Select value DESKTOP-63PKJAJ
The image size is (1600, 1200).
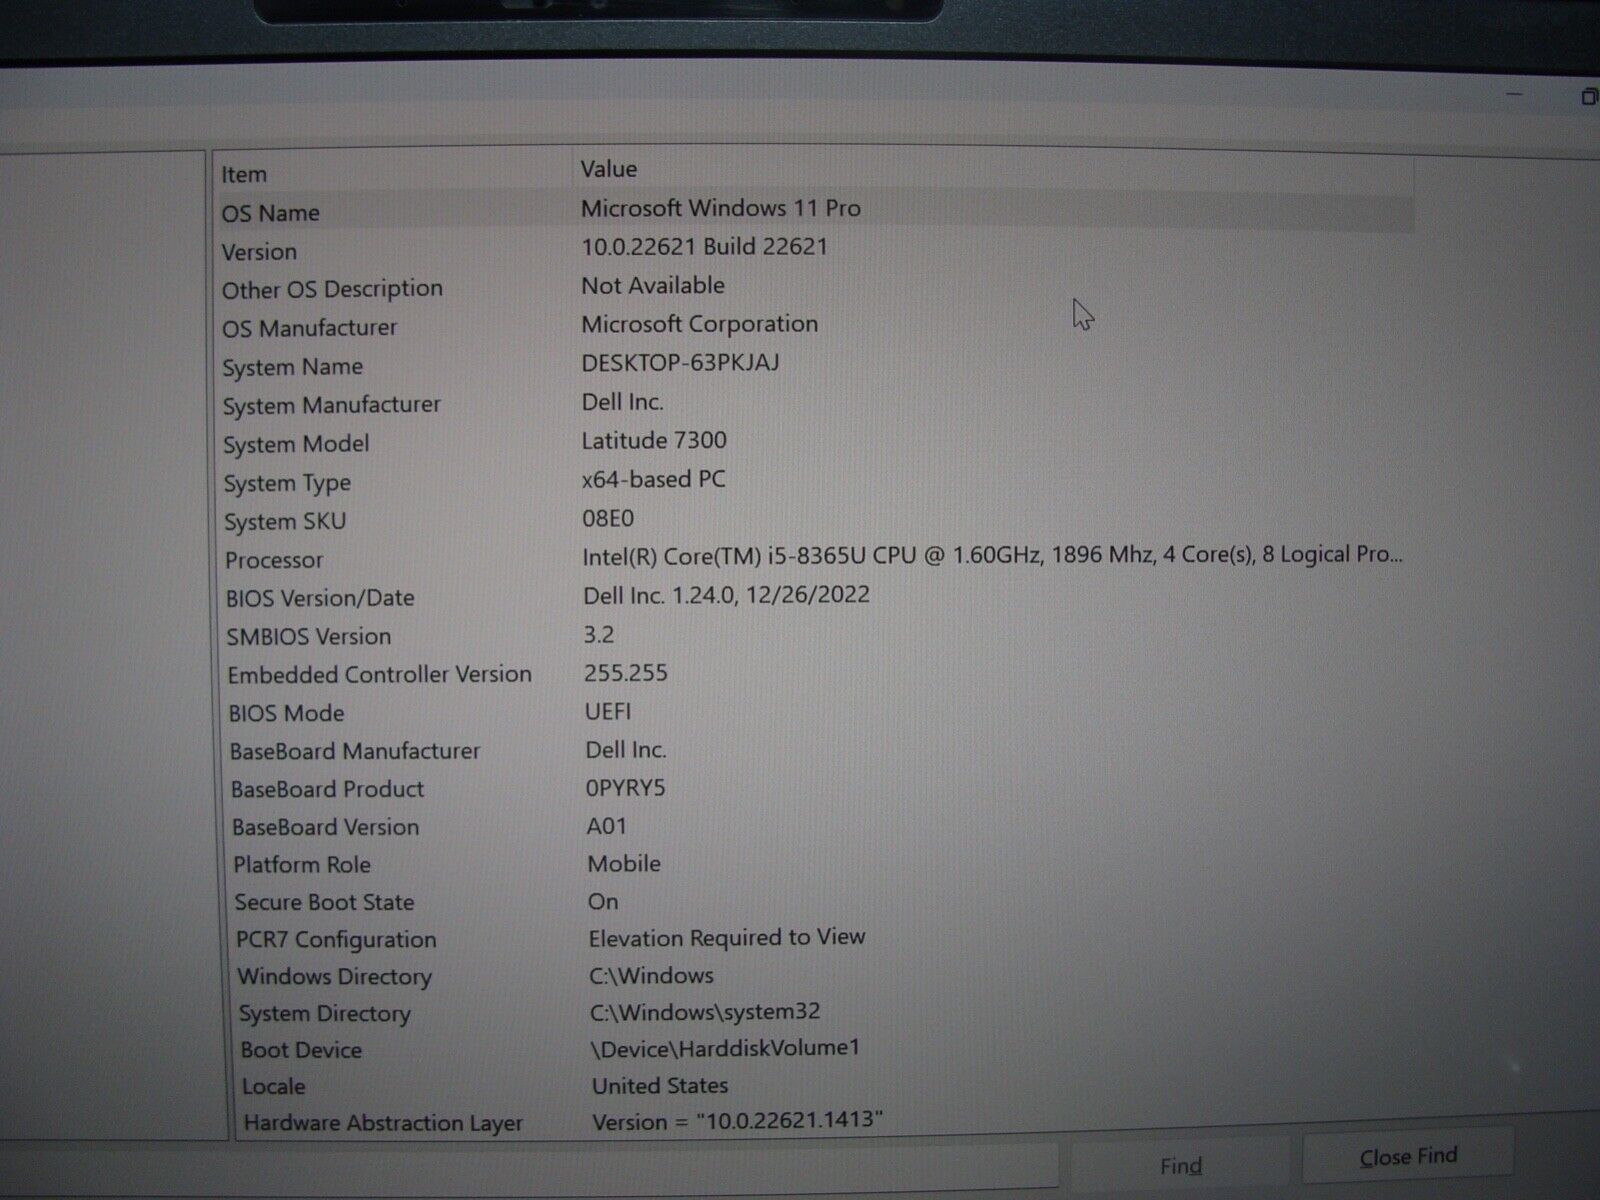click(x=681, y=363)
